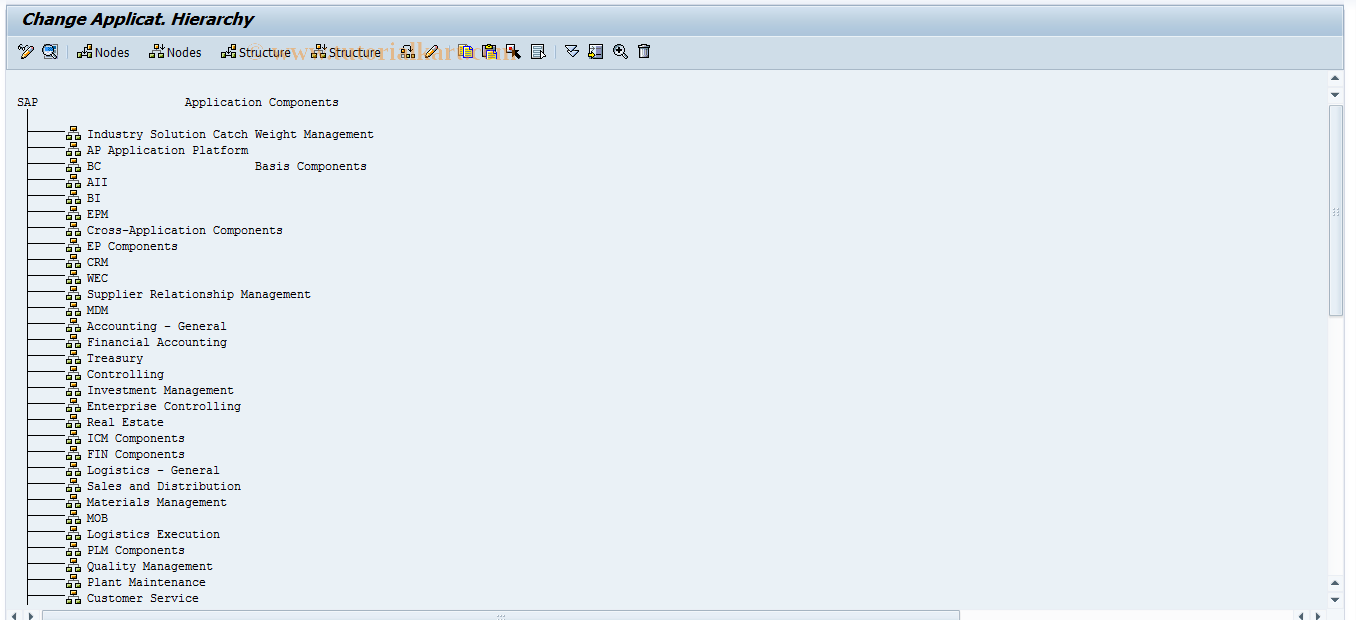The height and width of the screenshot is (620, 1356).
Task: Select Quality Management node
Action: click(150, 566)
